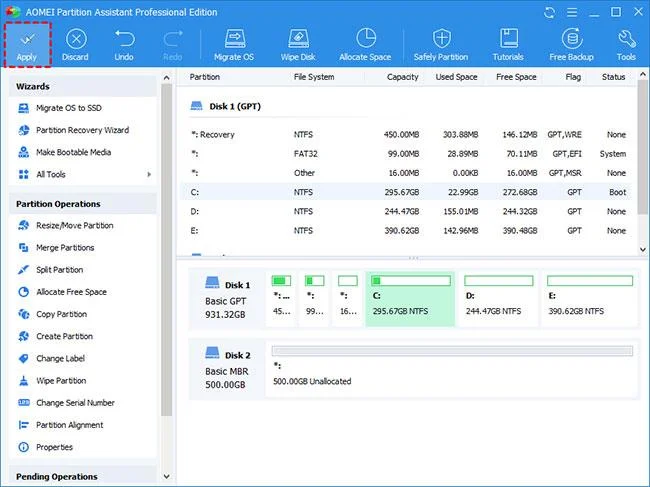Expand All Tools submenu arrow

pos(149,174)
